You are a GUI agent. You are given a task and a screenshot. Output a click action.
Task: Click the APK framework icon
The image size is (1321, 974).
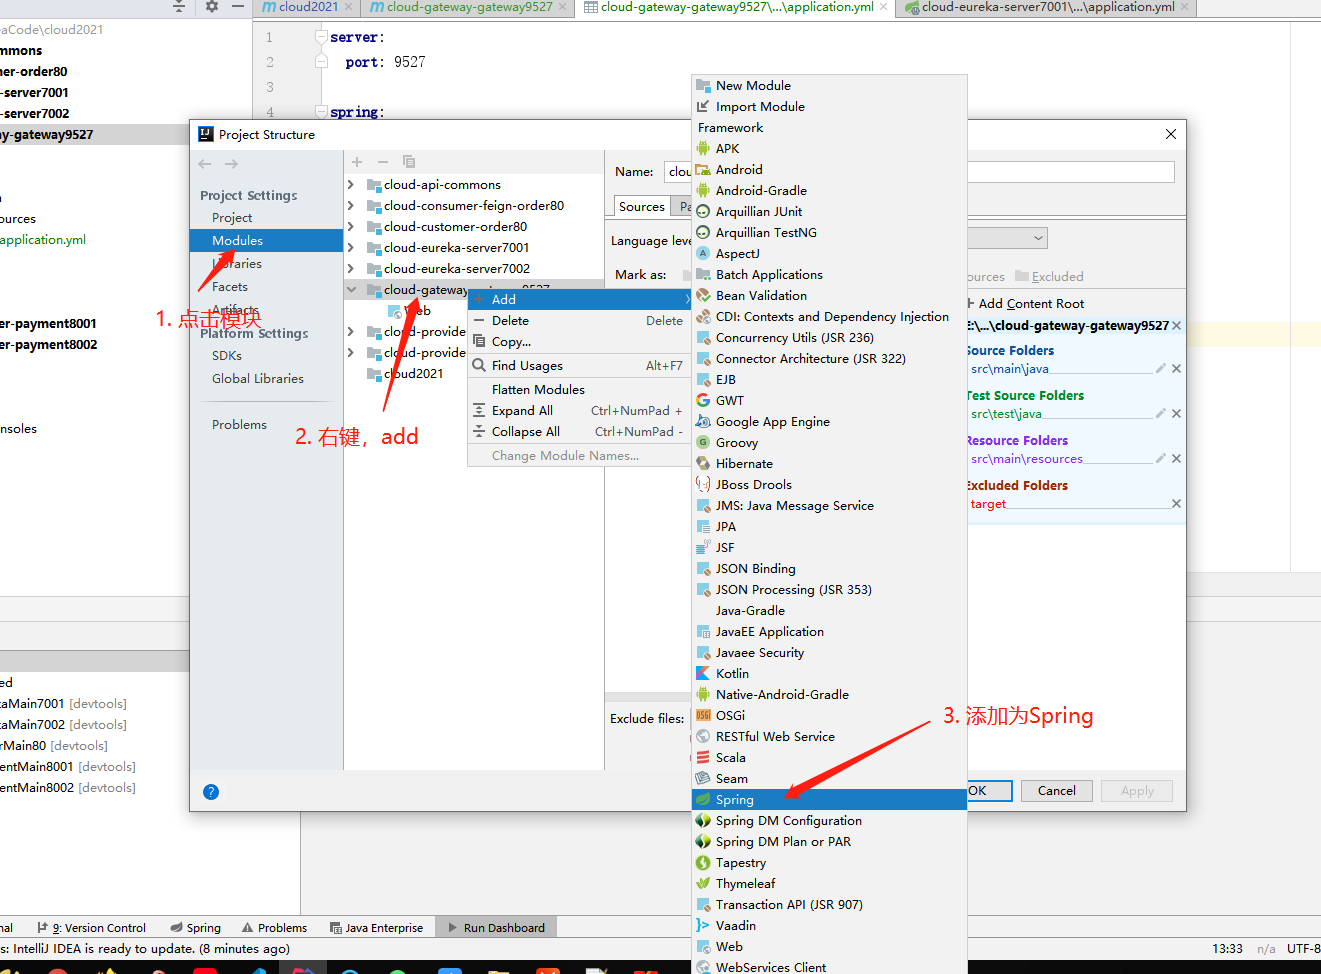point(703,149)
